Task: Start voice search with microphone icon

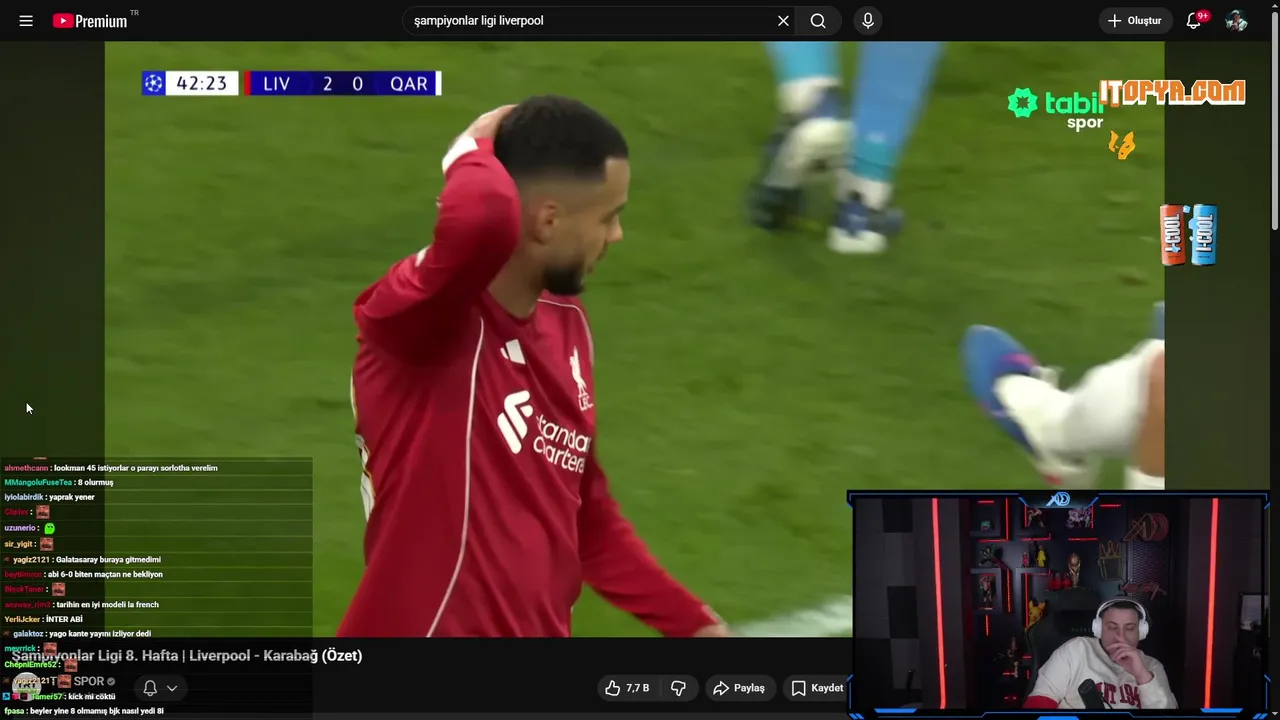Action: coord(868,21)
